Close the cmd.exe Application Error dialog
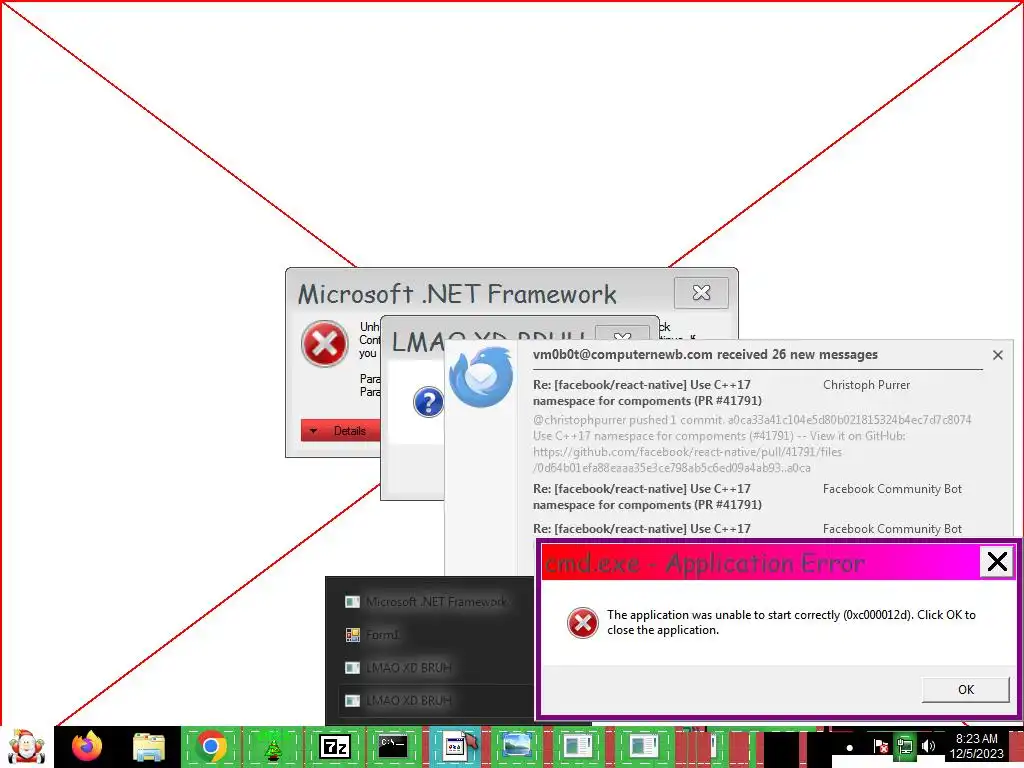This screenshot has width=1024, height=768. [997, 562]
